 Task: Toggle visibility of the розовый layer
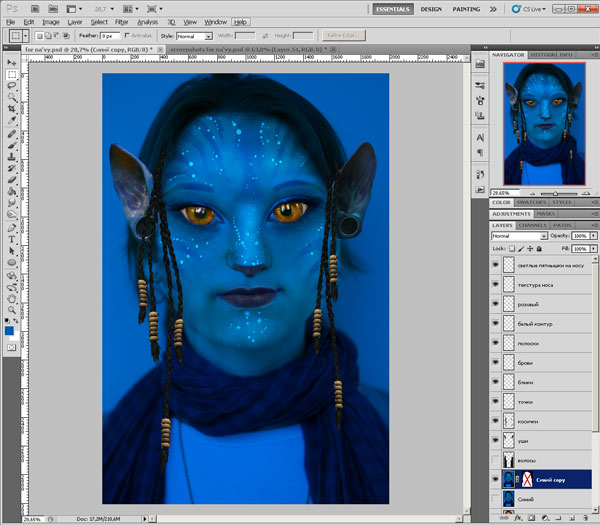coord(496,304)
